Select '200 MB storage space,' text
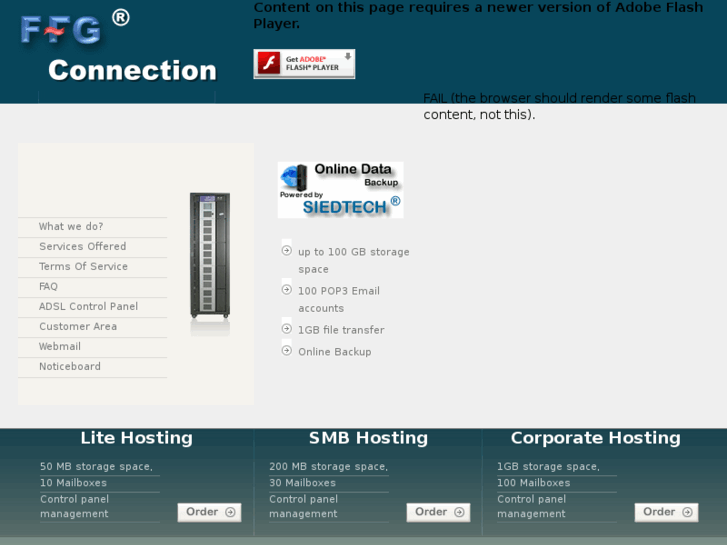Screen dimensions: 727x545 [x=329, y=466]
